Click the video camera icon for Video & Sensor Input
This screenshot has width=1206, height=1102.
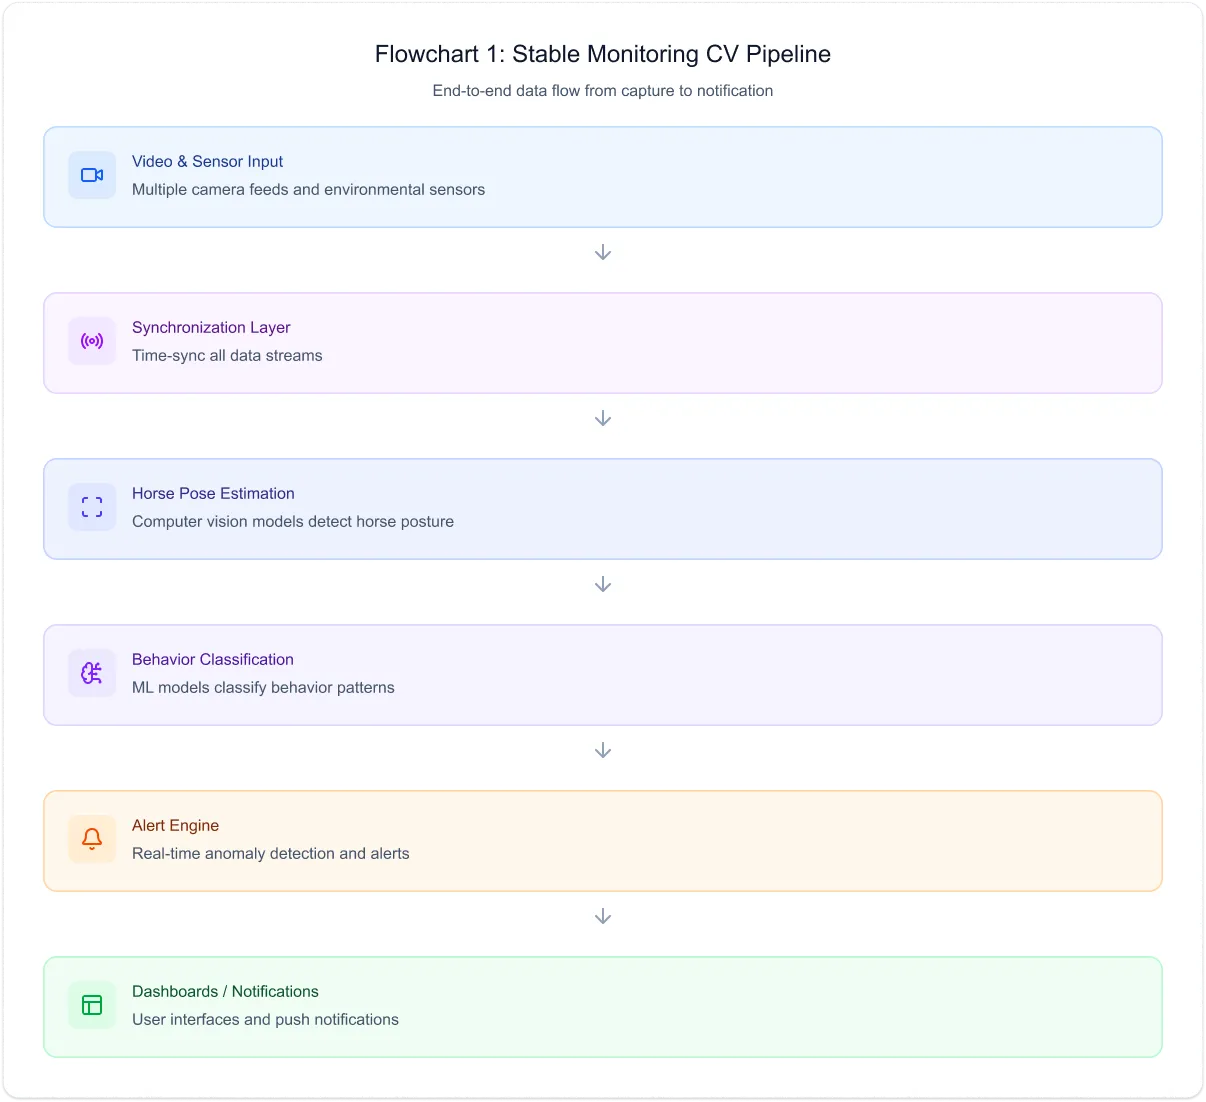point(91,174)
